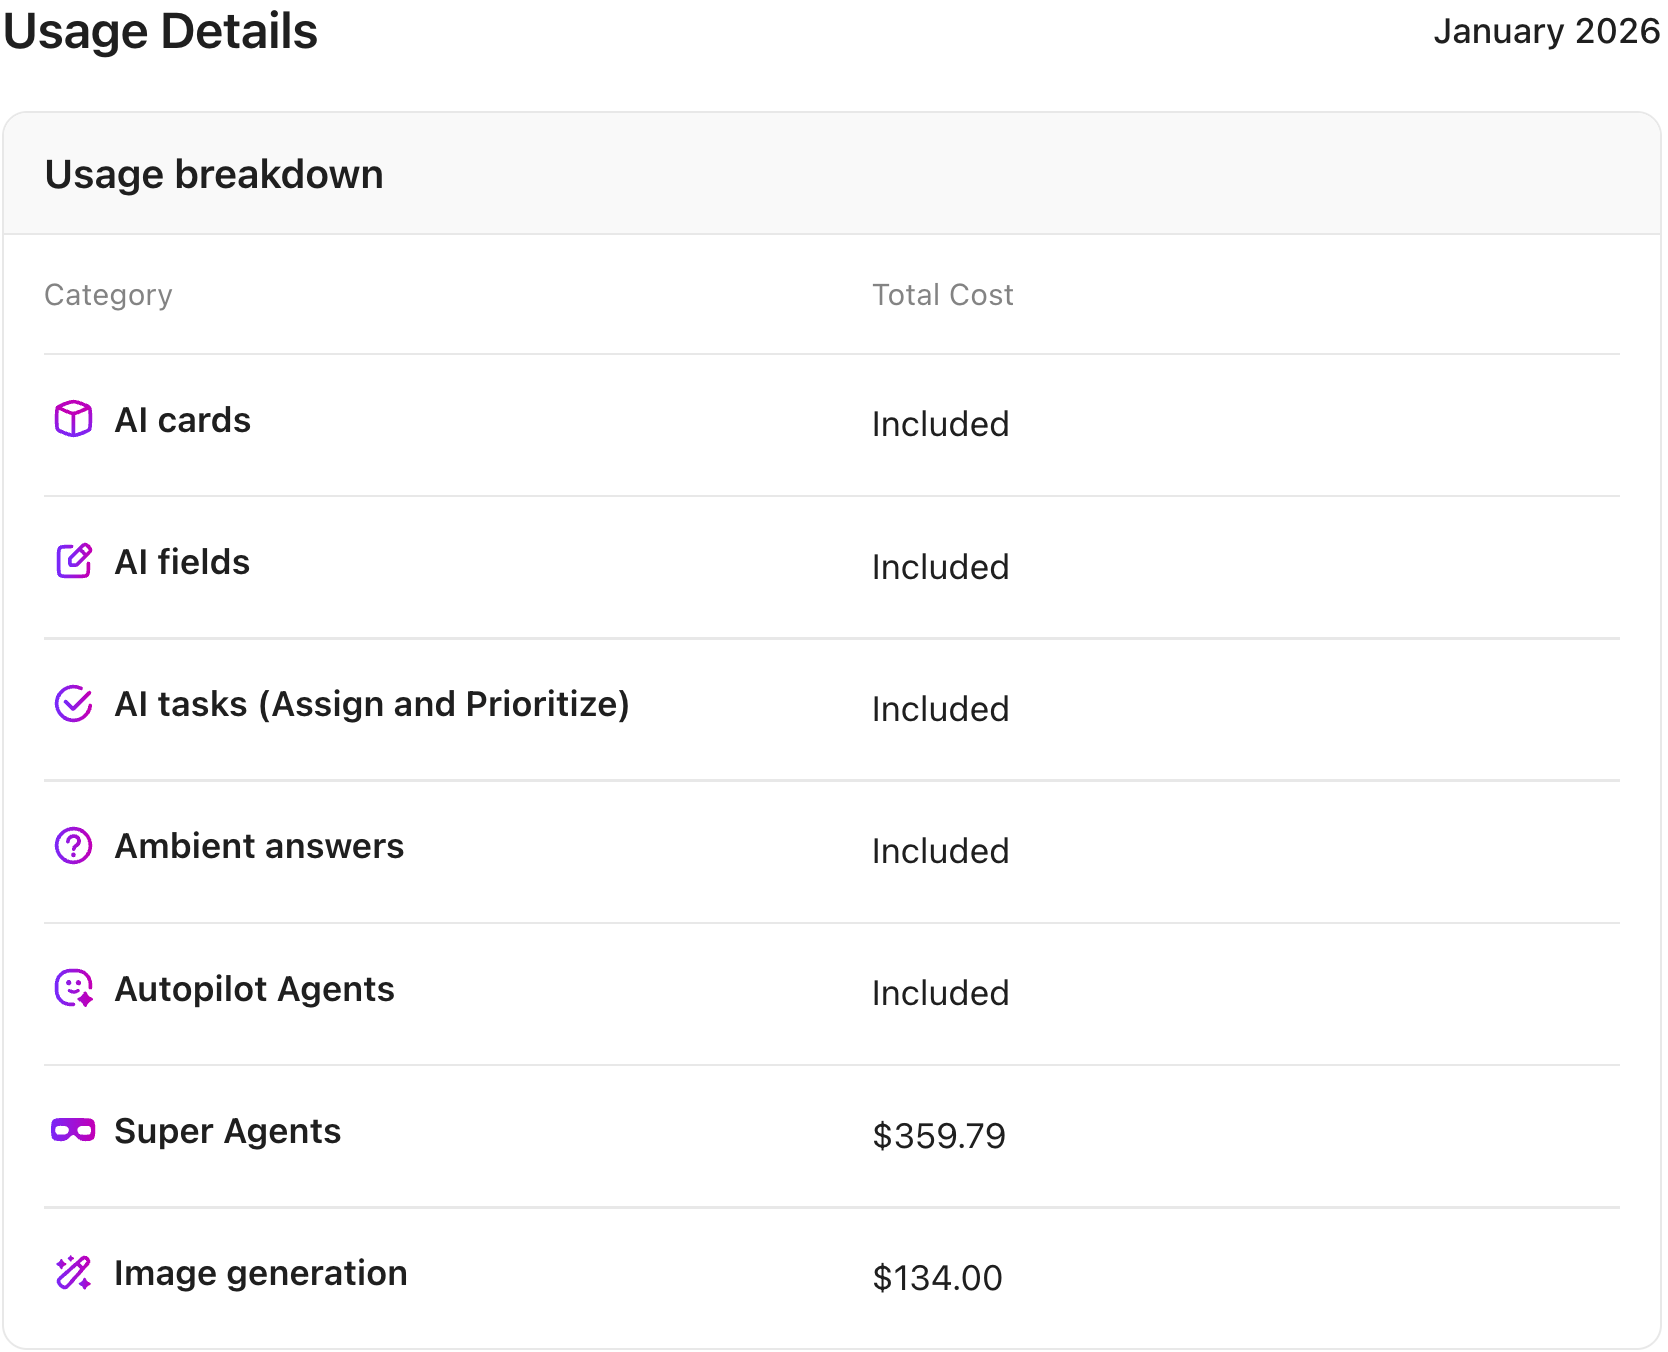Viewport: 1668px width, 1352px height.
Task: Click the AI tasks checkmark icon
Action: coord(72,703)
